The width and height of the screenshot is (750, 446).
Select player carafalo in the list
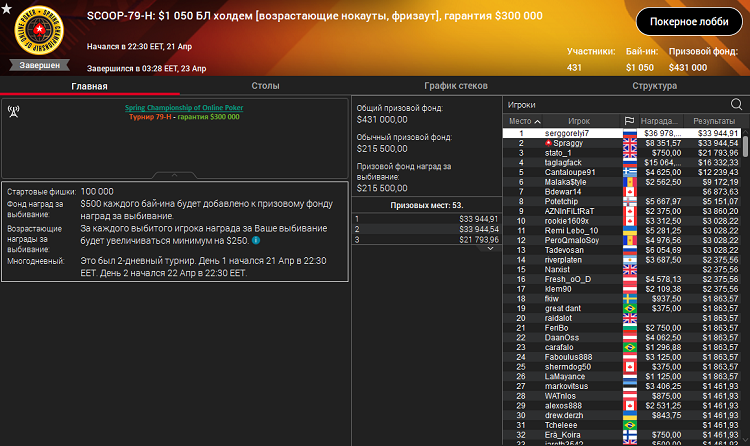[x=622, y=347]
